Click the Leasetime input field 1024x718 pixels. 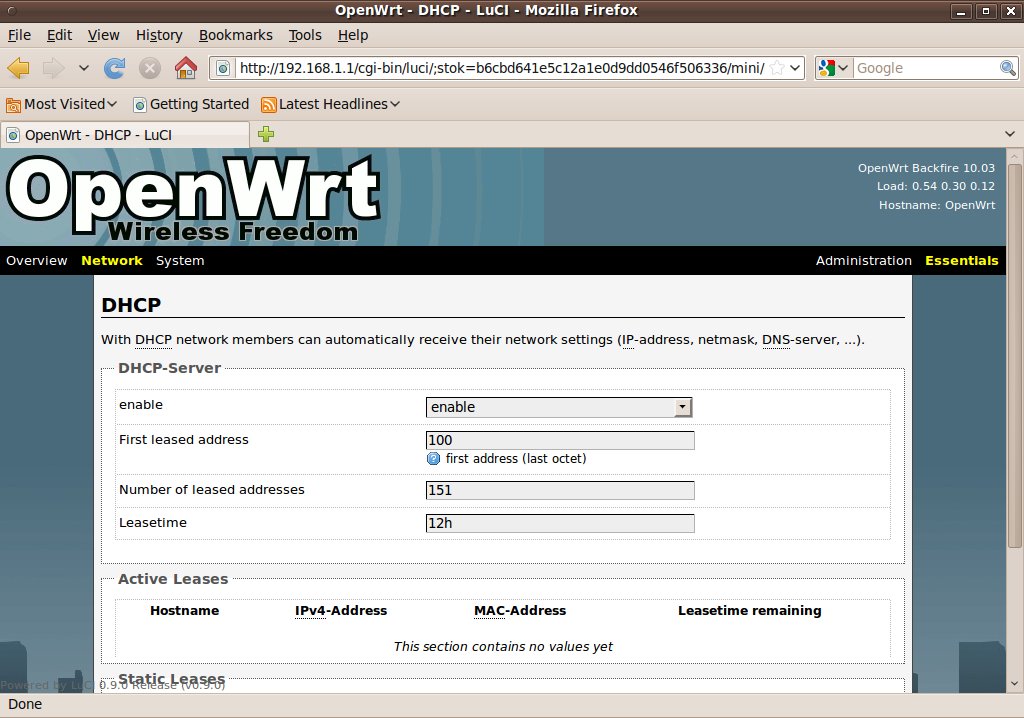560,523
